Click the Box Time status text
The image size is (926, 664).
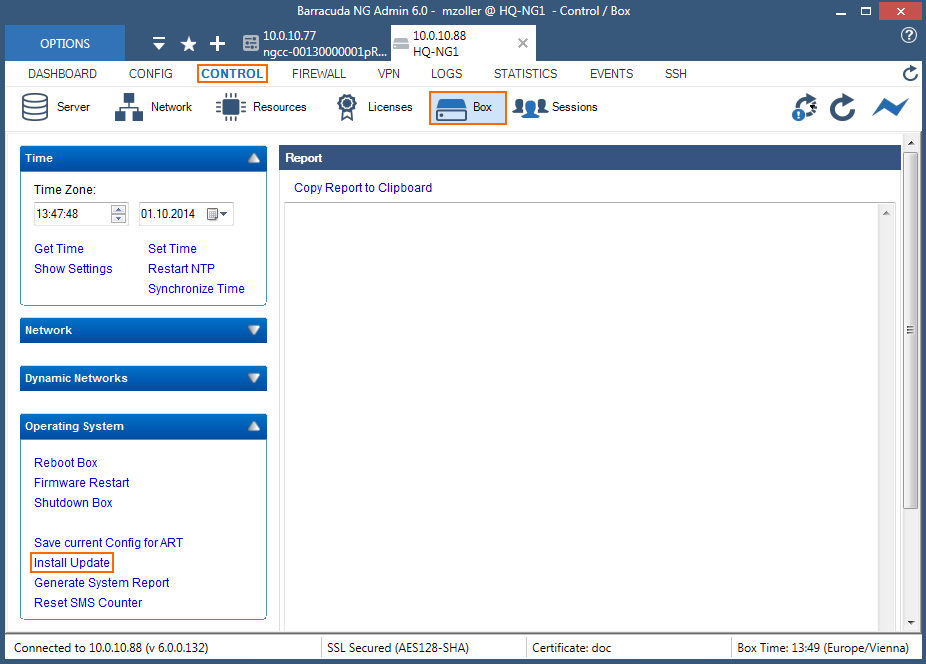click(823, 648)
